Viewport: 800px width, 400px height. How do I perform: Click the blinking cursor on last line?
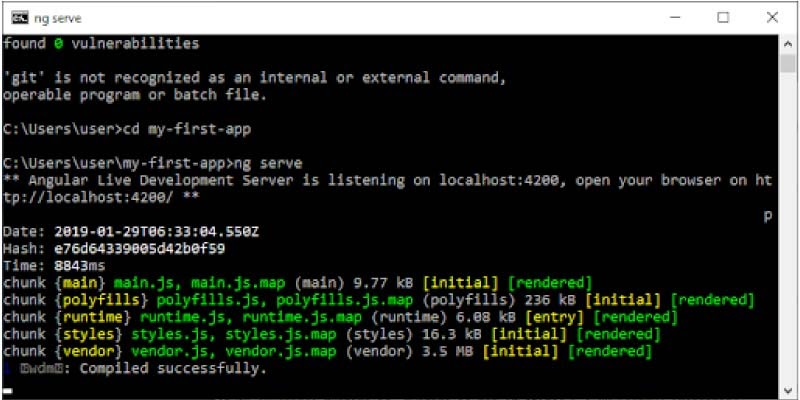(x=7, y=392)
